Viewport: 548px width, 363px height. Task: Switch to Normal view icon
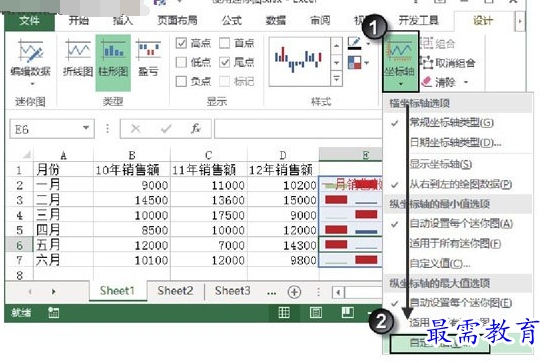tap(284, 312)
